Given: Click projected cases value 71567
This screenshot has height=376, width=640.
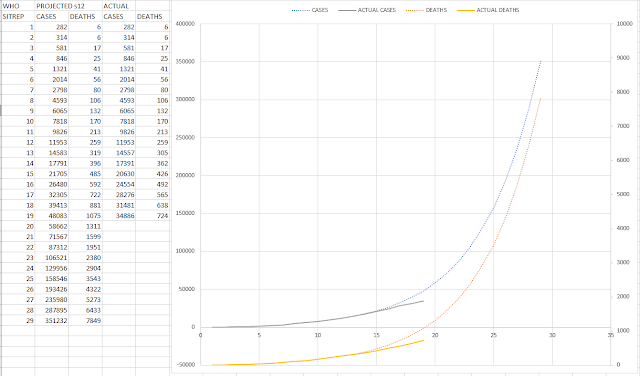Looking at the screenshot, I should click(x=52, y=237).
